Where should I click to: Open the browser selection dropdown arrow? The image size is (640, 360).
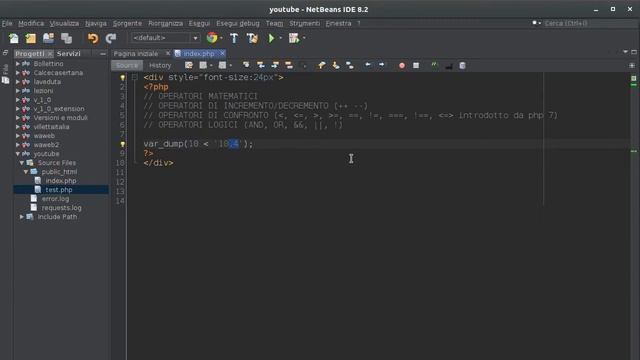(x=221, y=38)
